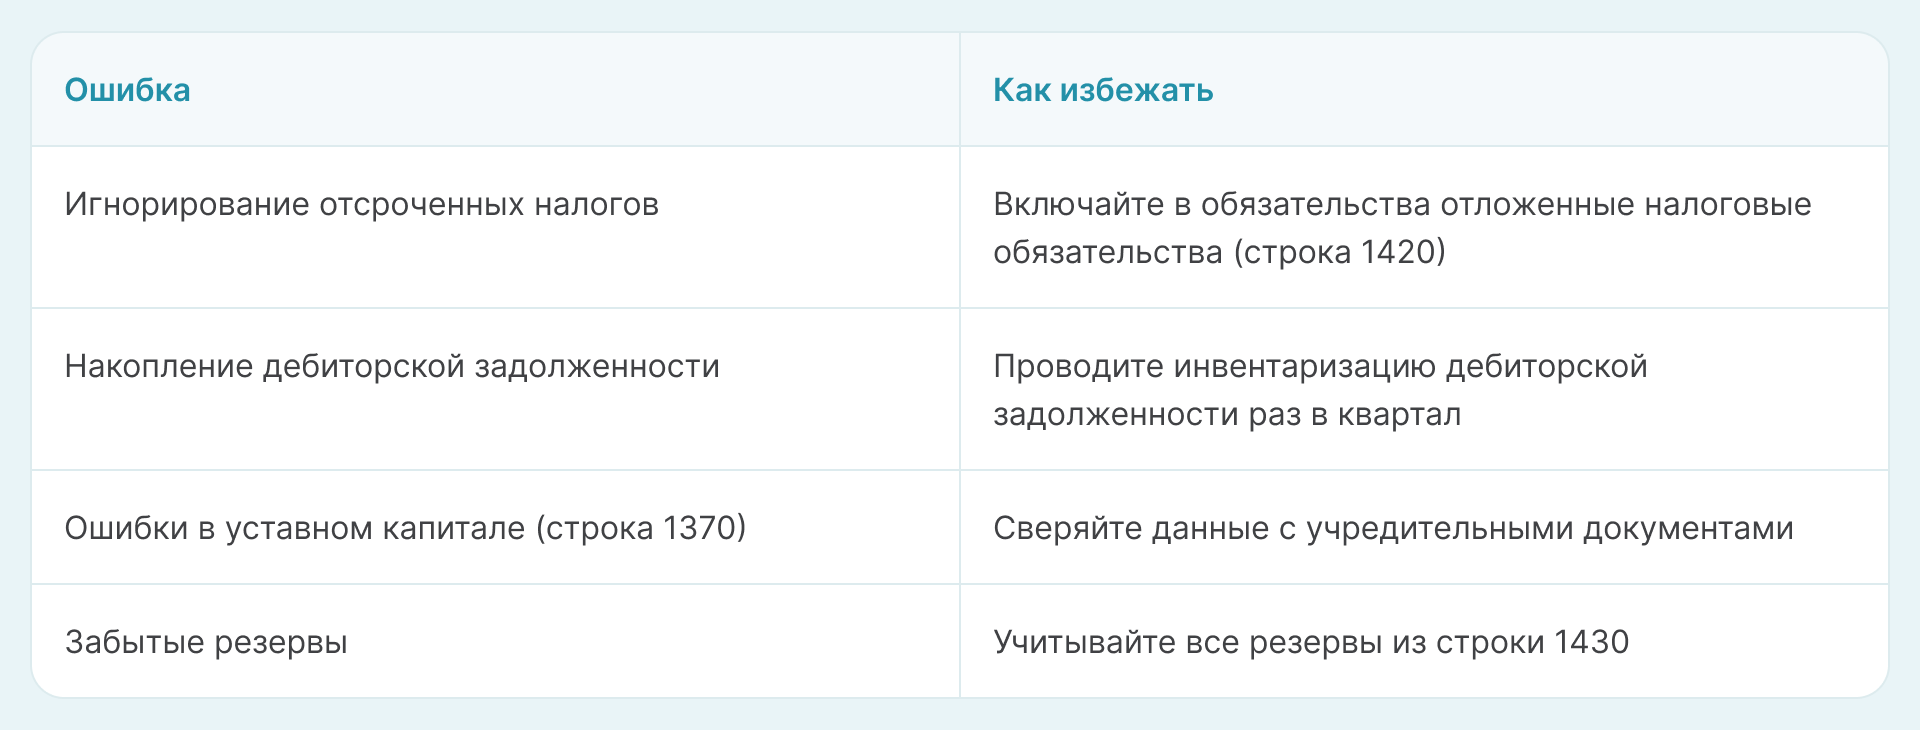Select the "Игнорирование отсроченных налогов" cell
Image resolution: width=1920 pixels, height=730 pixels.
click(x=361, y=204)
